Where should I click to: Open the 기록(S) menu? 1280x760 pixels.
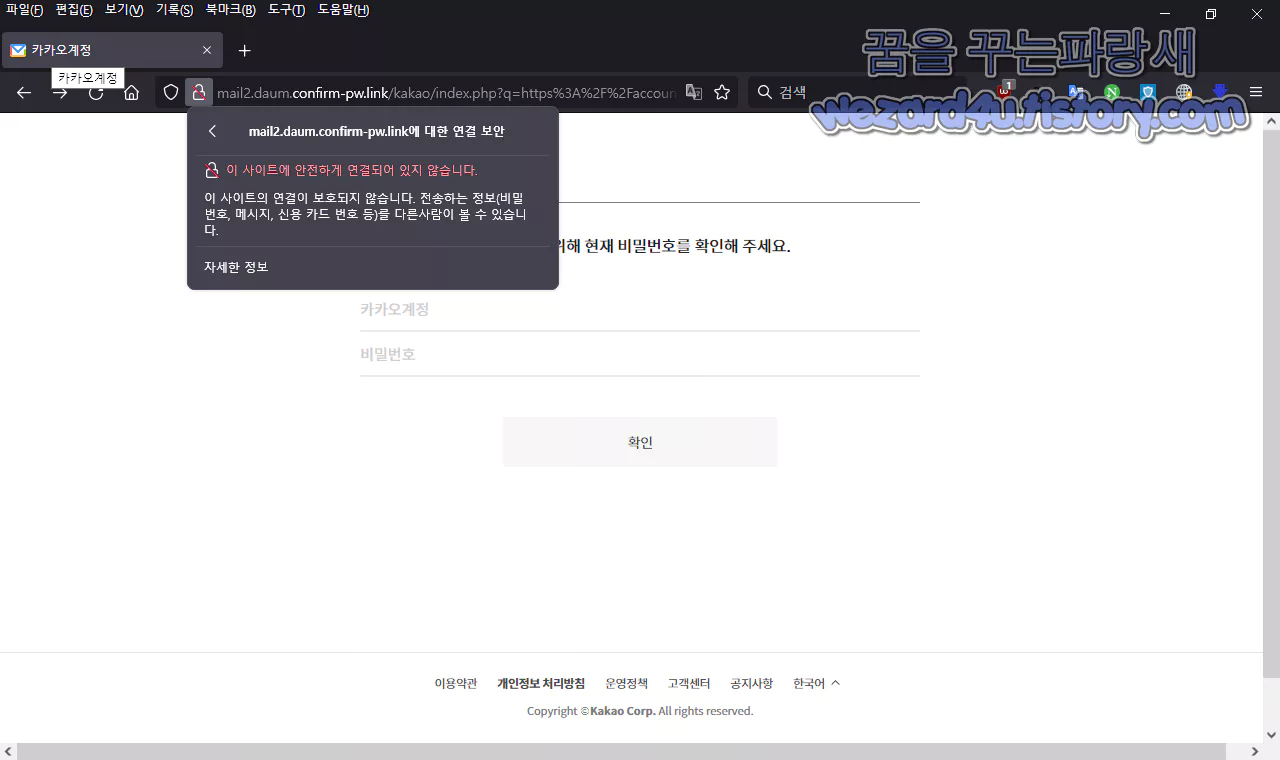pos(174,10)
